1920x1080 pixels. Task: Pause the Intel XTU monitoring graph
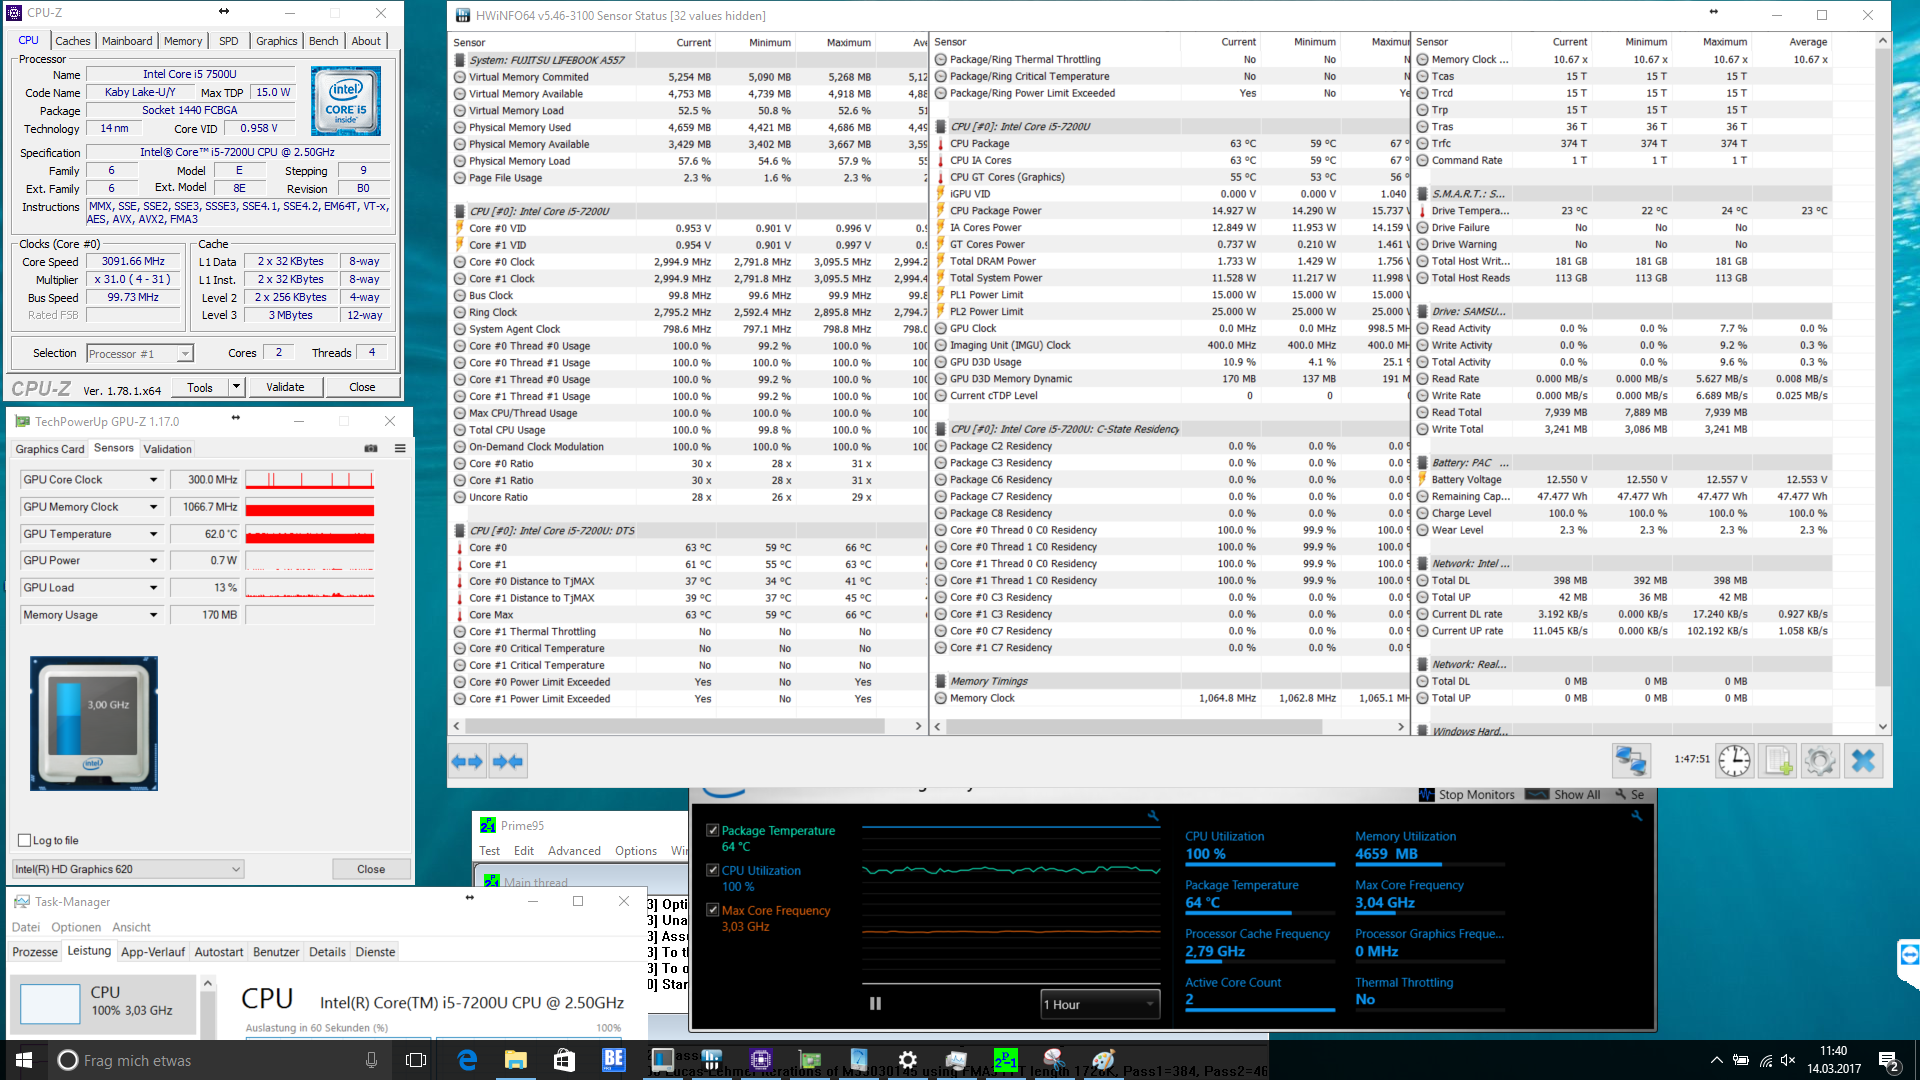(875, 1004)
